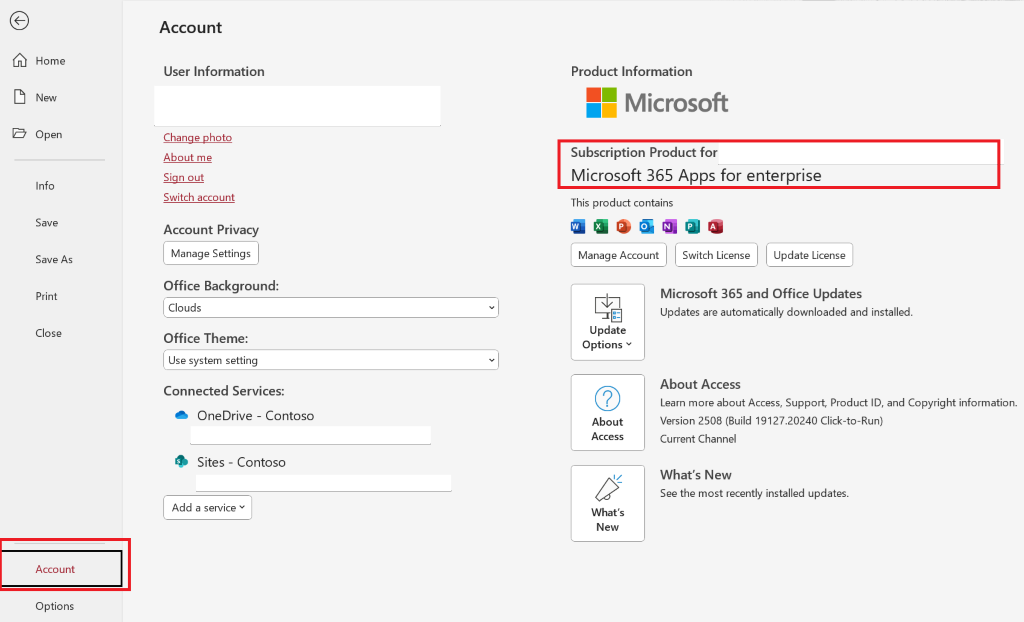Click the SharePoint Sites icon
The image size is (1024, 622).
182,461
